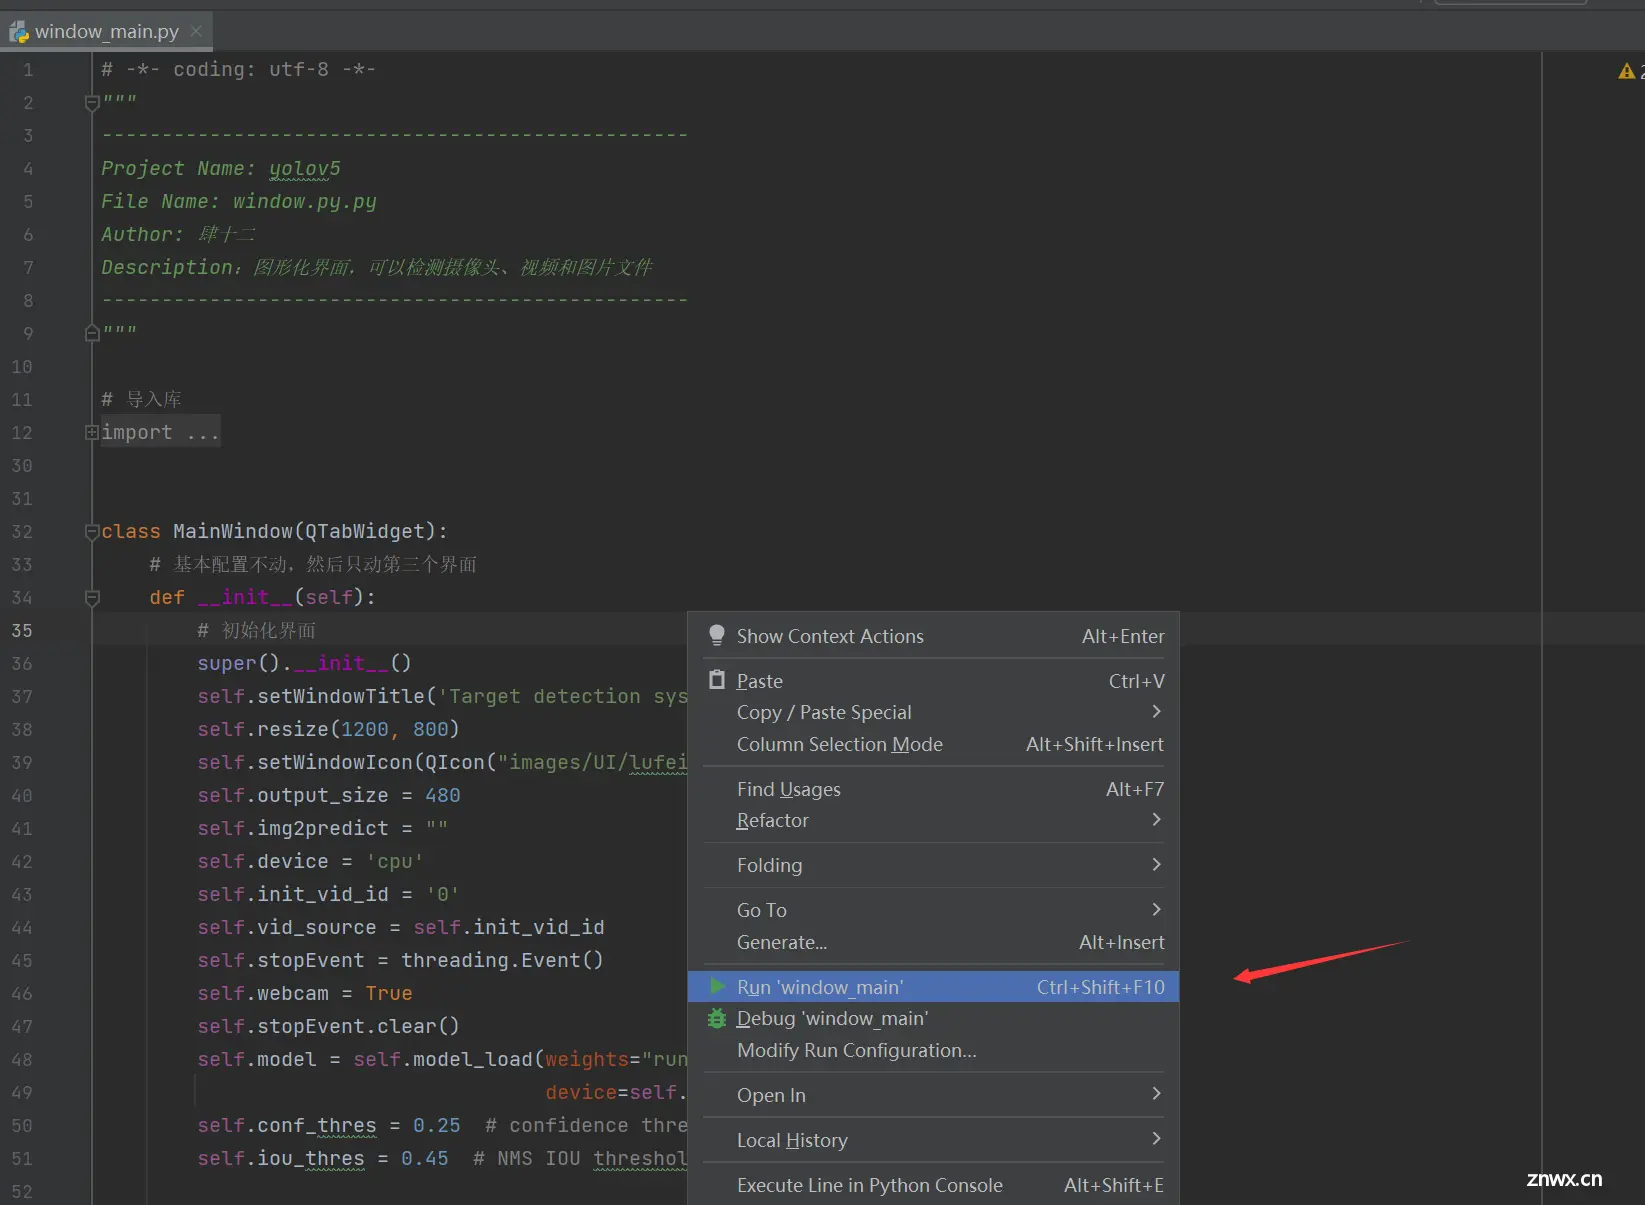The height and width of the screenshot is (1205, 1645).
Task: Click 'super().__init__()' line
Action: coord(304,664)
